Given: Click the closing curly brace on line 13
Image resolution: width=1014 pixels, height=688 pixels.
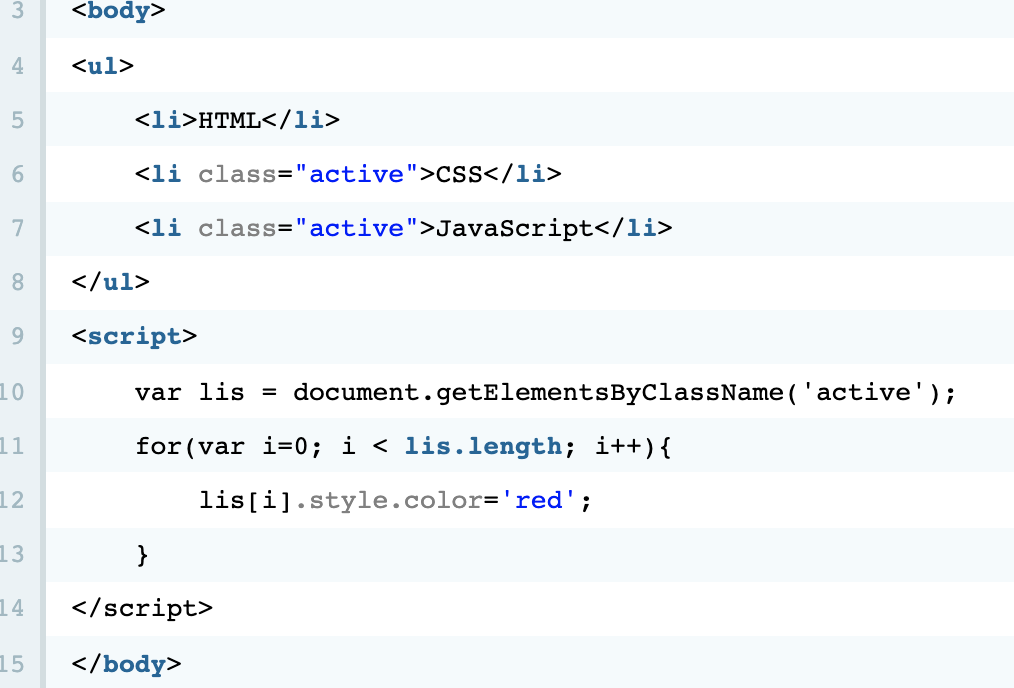Looking at the screenshot, I should click(142, 555).
